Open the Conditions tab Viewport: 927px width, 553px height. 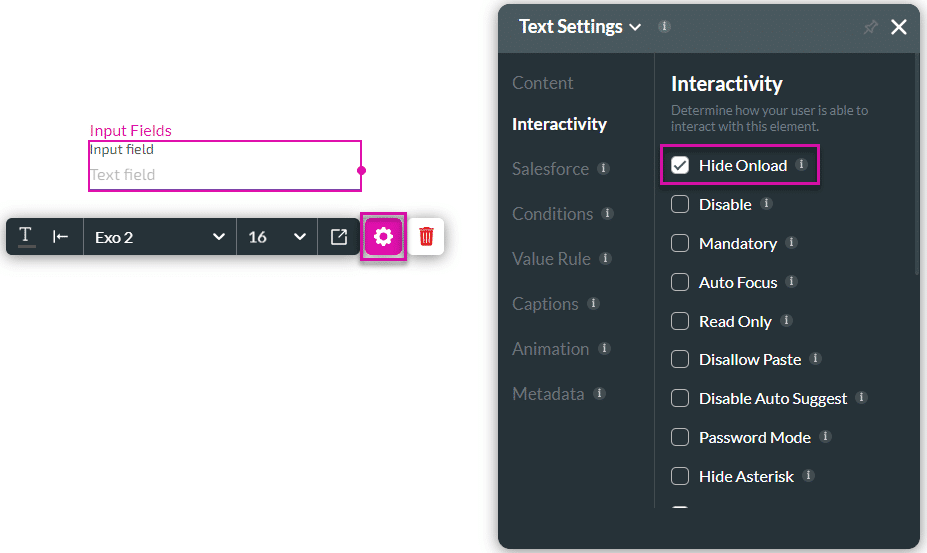tap(553, 214)
